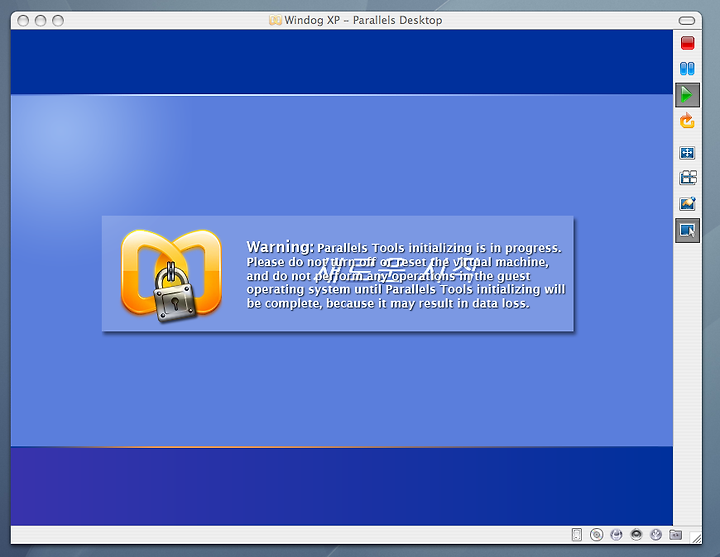Click the hard disk status icon
This screenshot has height=557, width=720.
point(577,535)
